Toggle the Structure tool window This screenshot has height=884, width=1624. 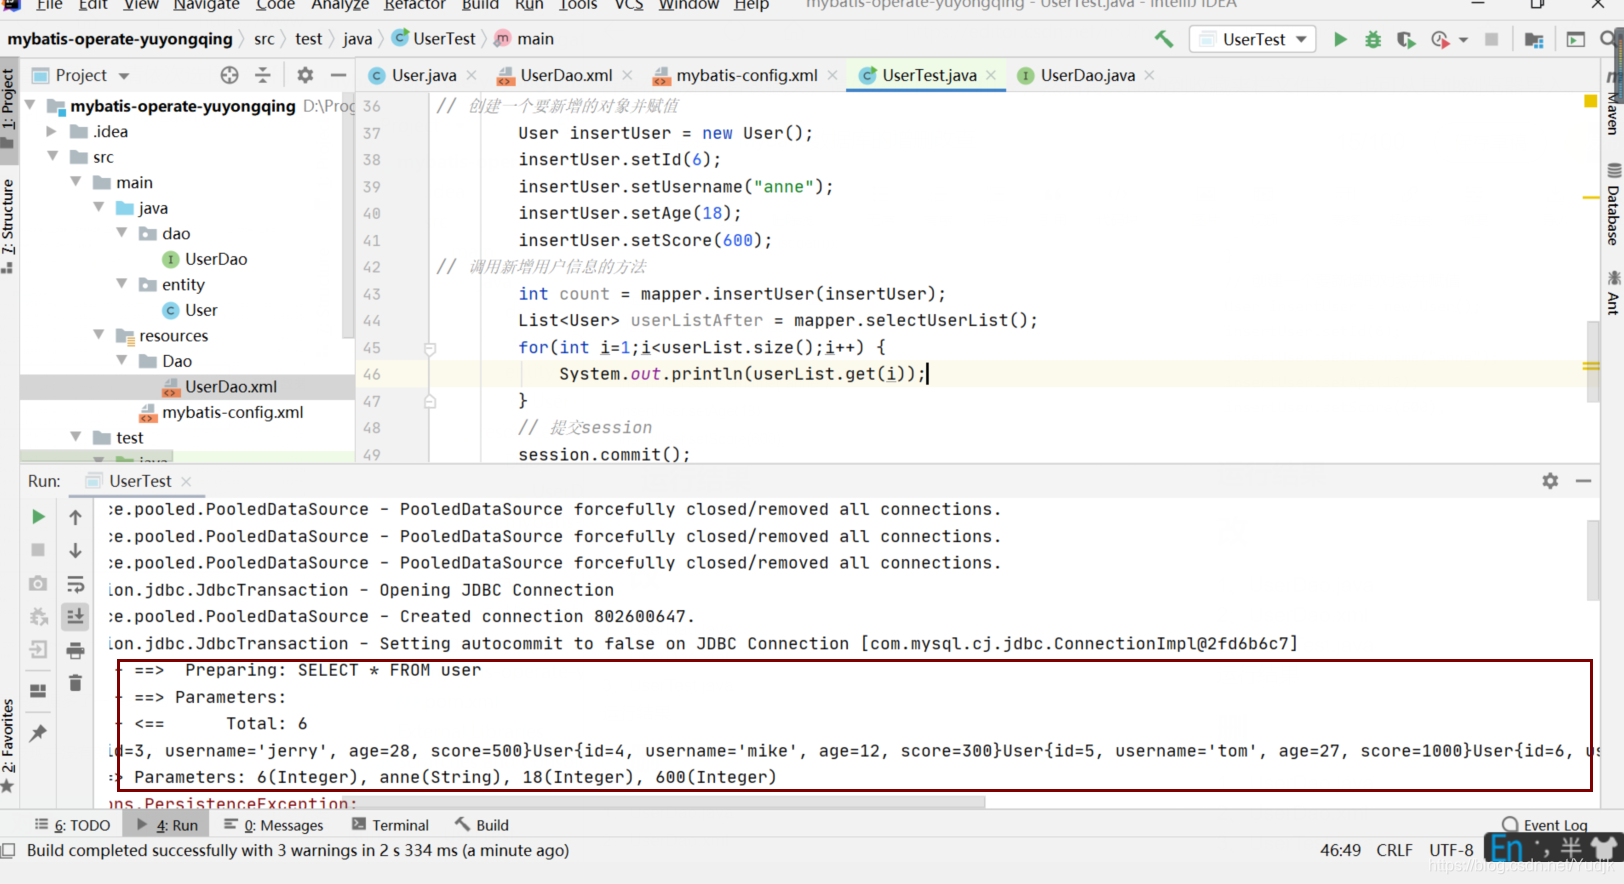8,226
